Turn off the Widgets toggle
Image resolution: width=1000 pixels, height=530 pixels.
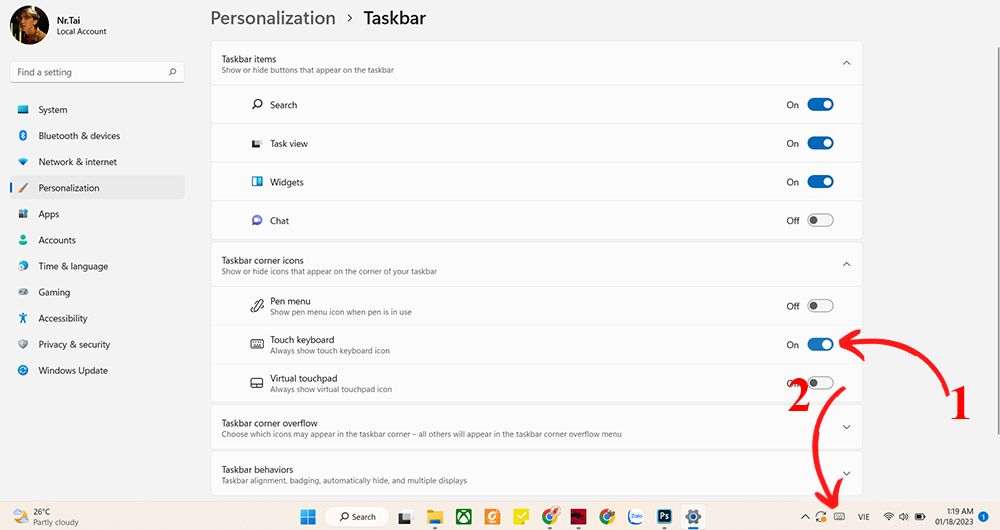[820, 182]
